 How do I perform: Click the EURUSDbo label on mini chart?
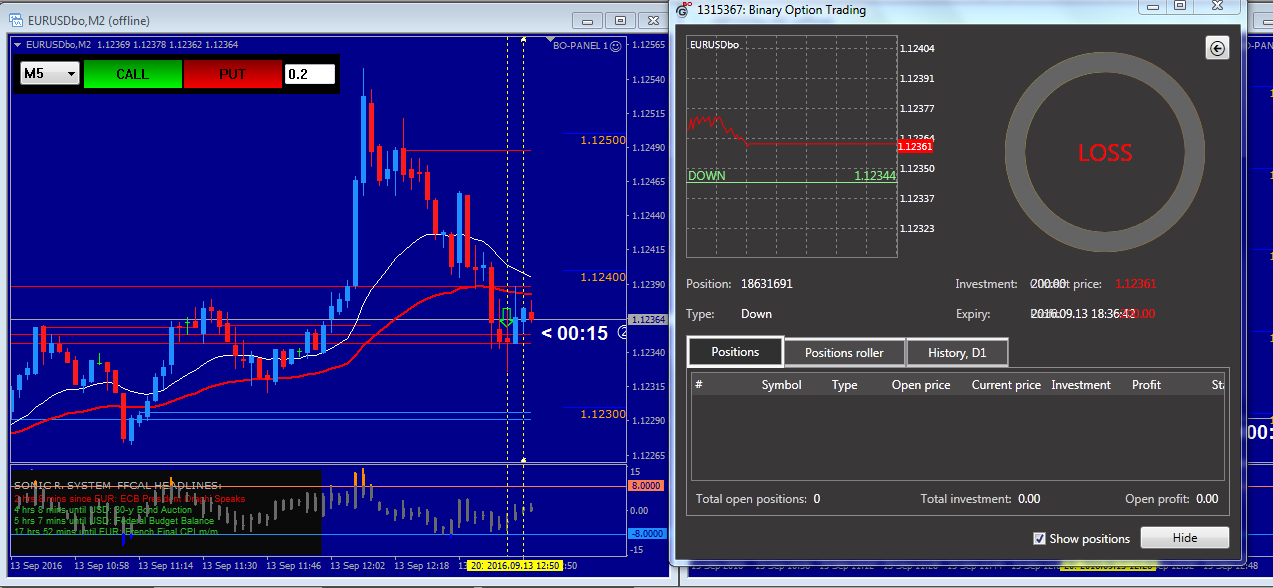pyautogui.click(x=714, y=45)
